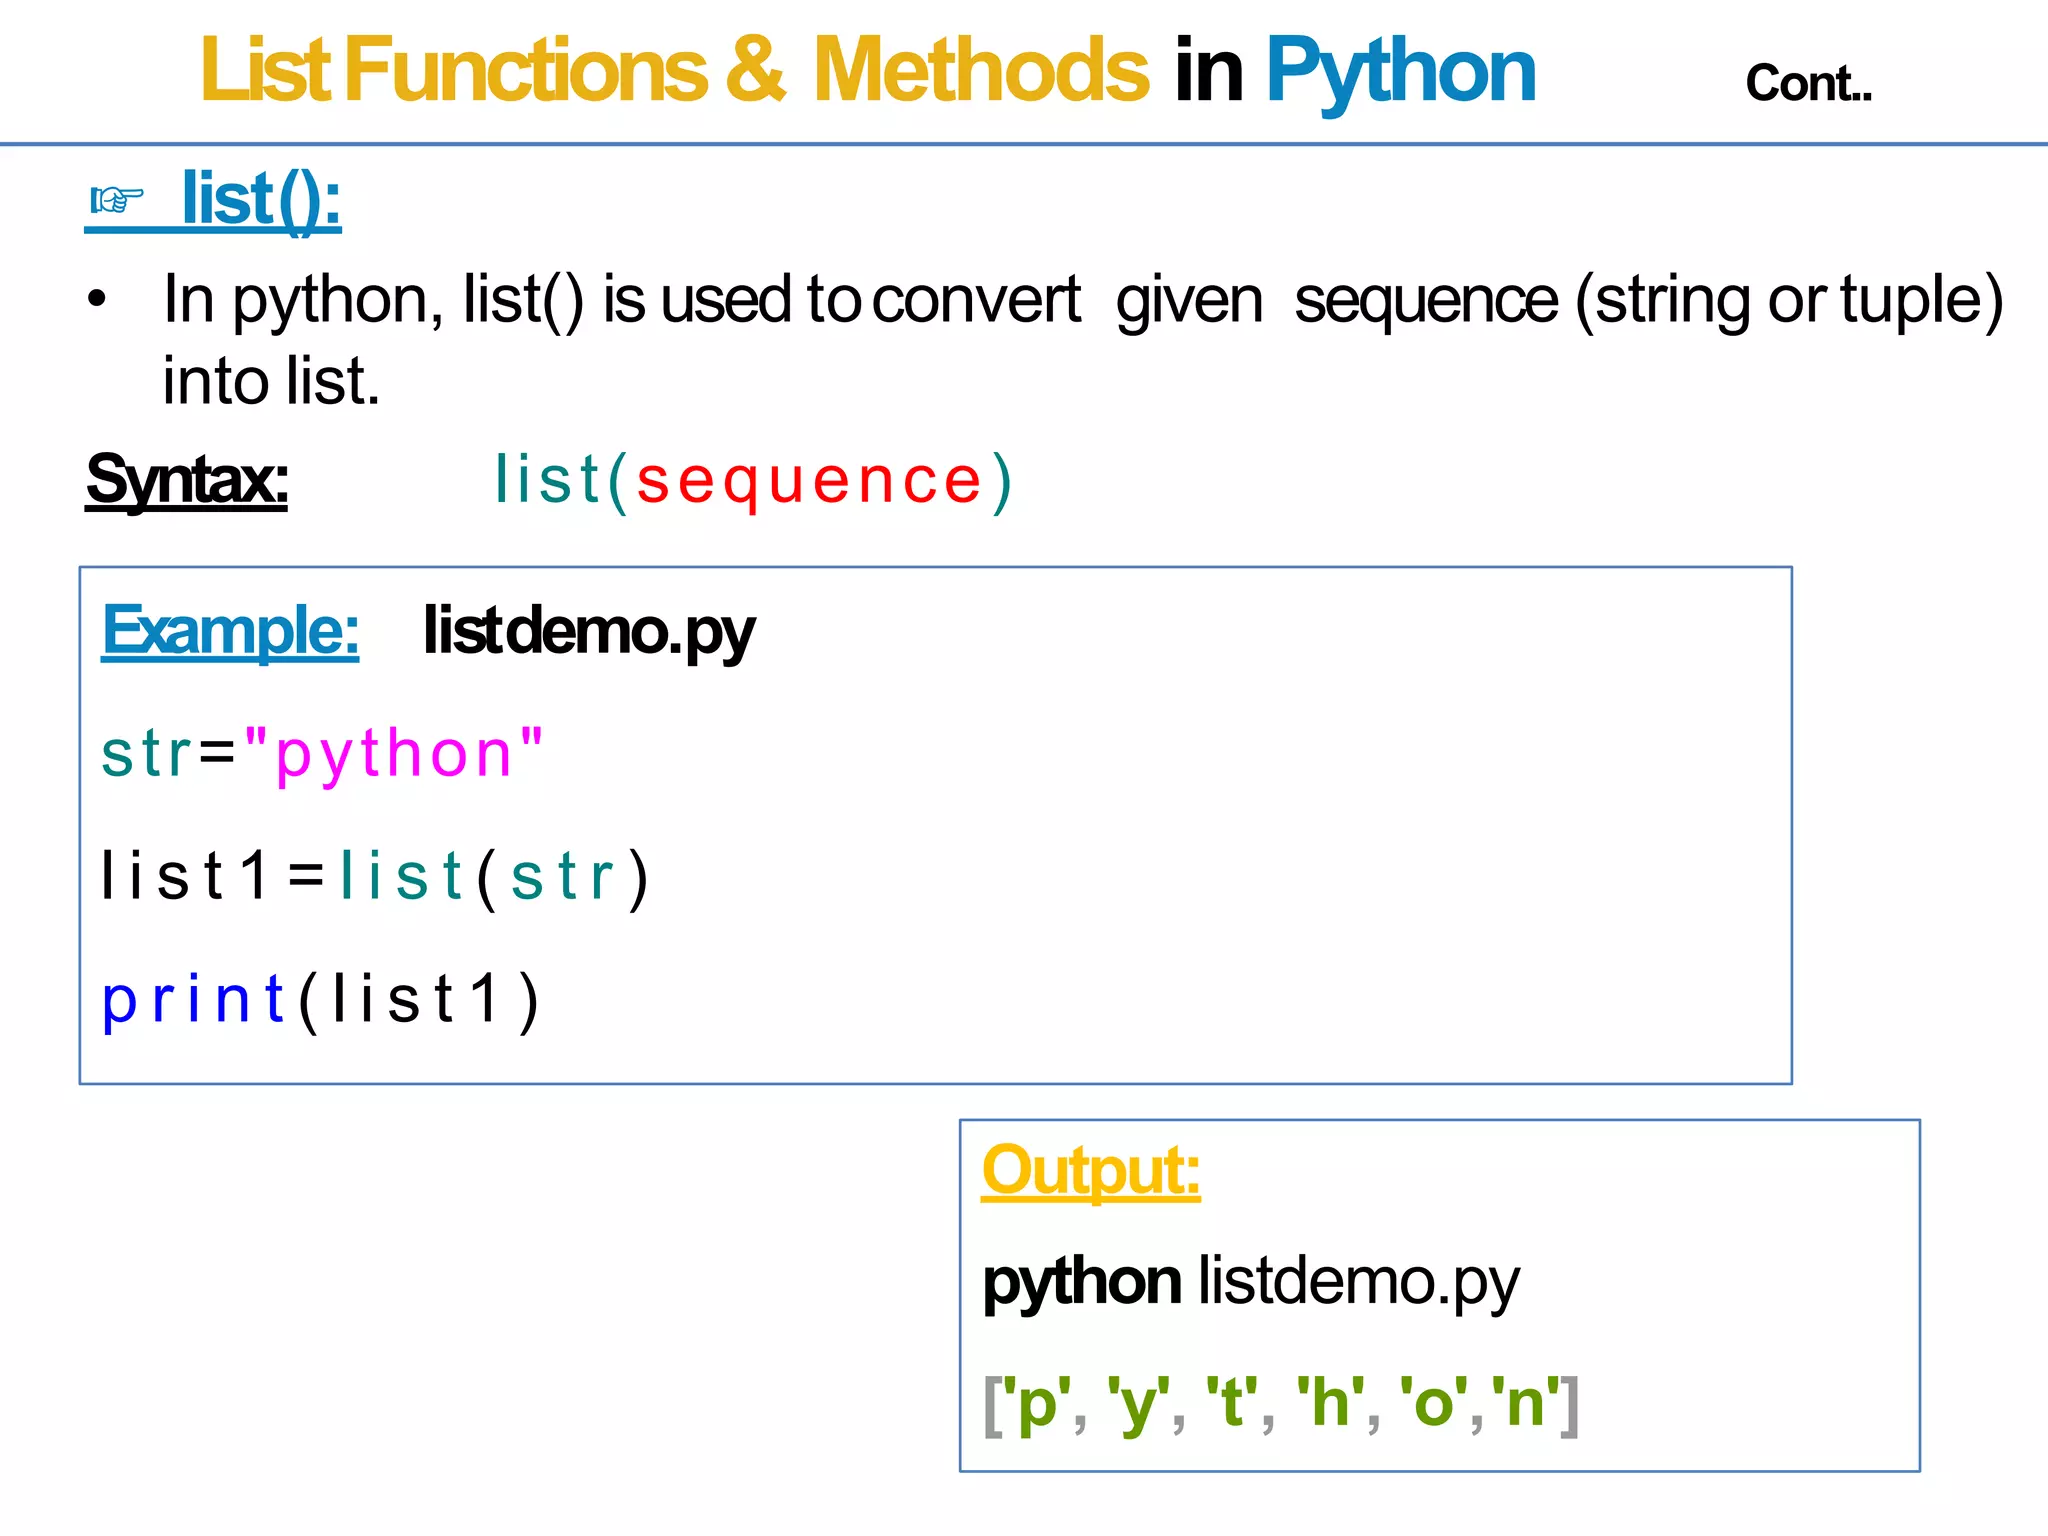Click the word 'Python' in the title

click(1400, 72)
